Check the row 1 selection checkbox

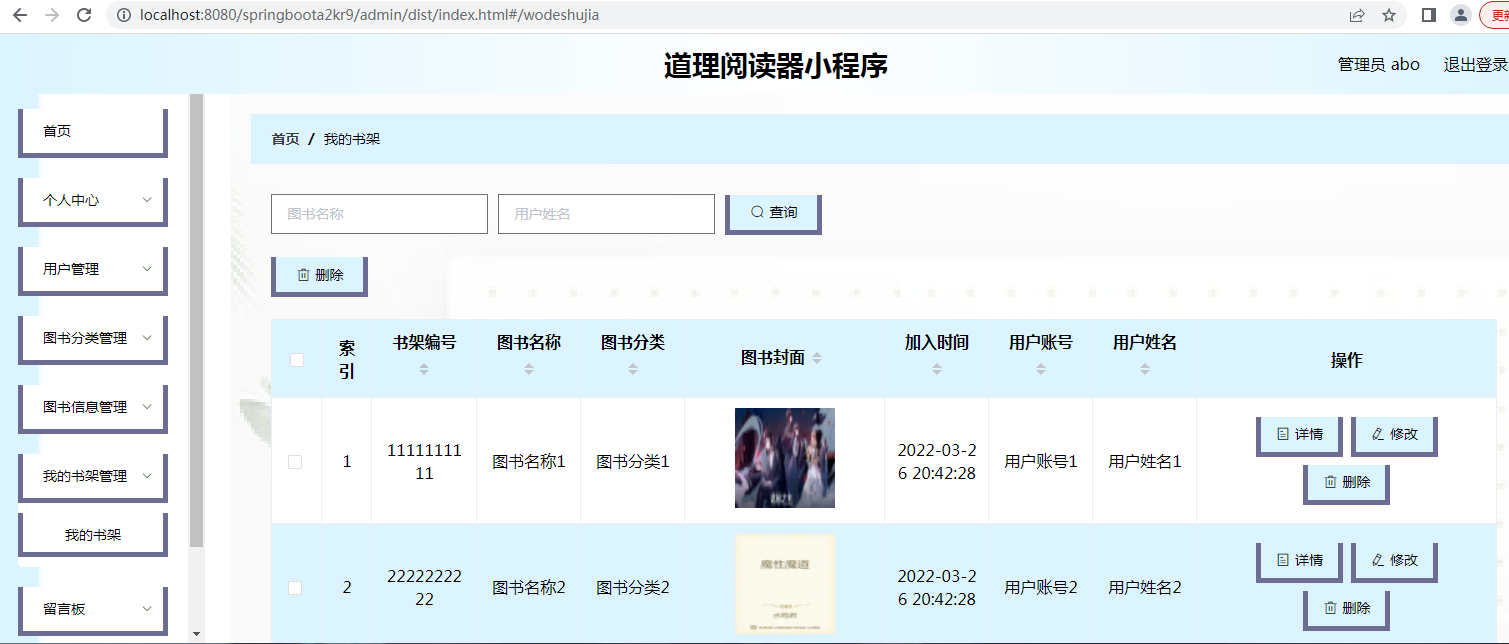pyautogui.click(x=295, y=462)
